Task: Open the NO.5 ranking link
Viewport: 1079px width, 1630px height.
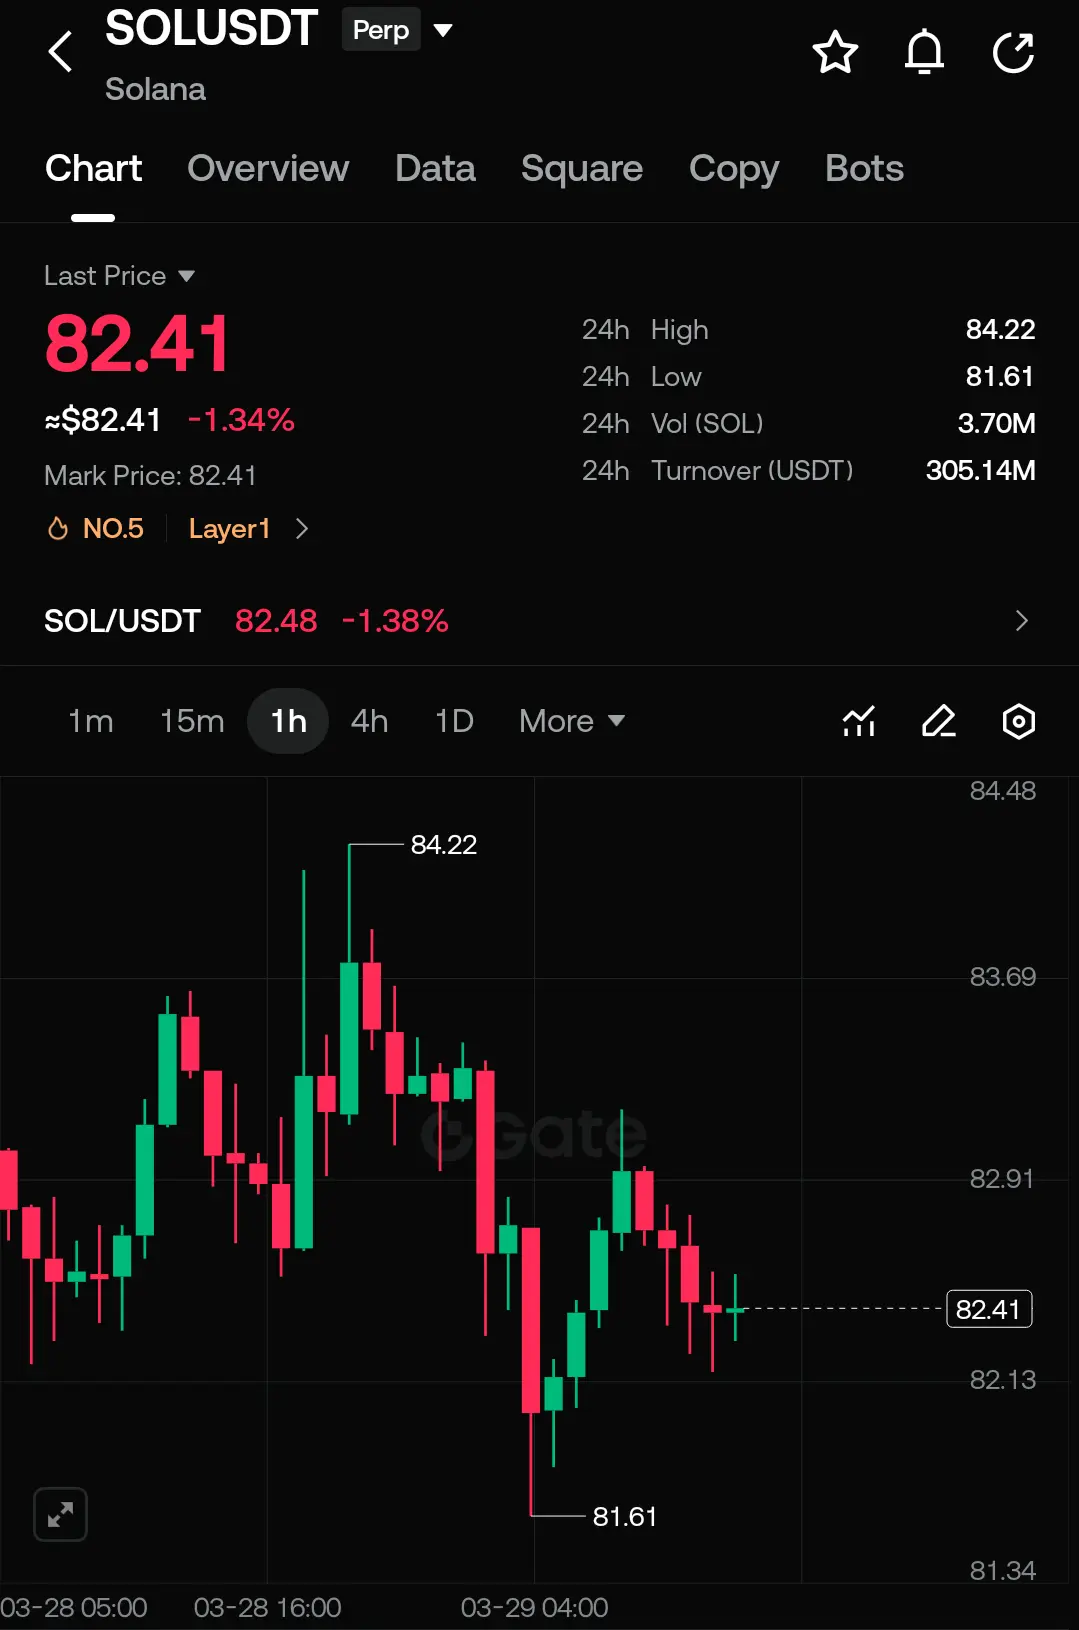Action: point(113,528)
